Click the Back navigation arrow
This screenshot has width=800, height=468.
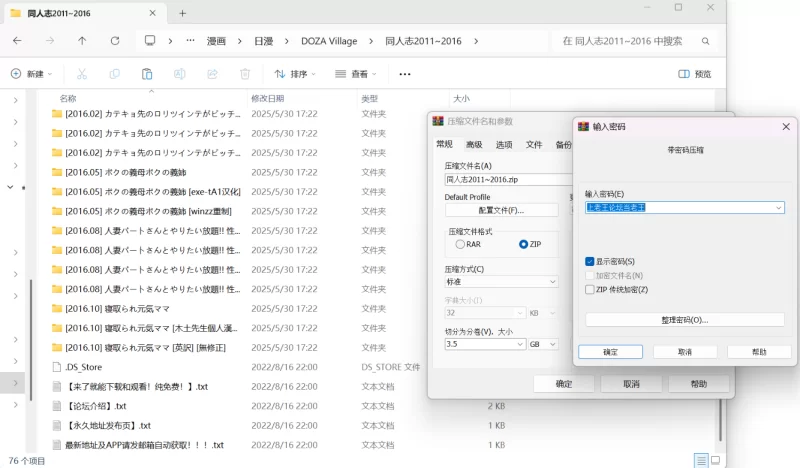17,41
